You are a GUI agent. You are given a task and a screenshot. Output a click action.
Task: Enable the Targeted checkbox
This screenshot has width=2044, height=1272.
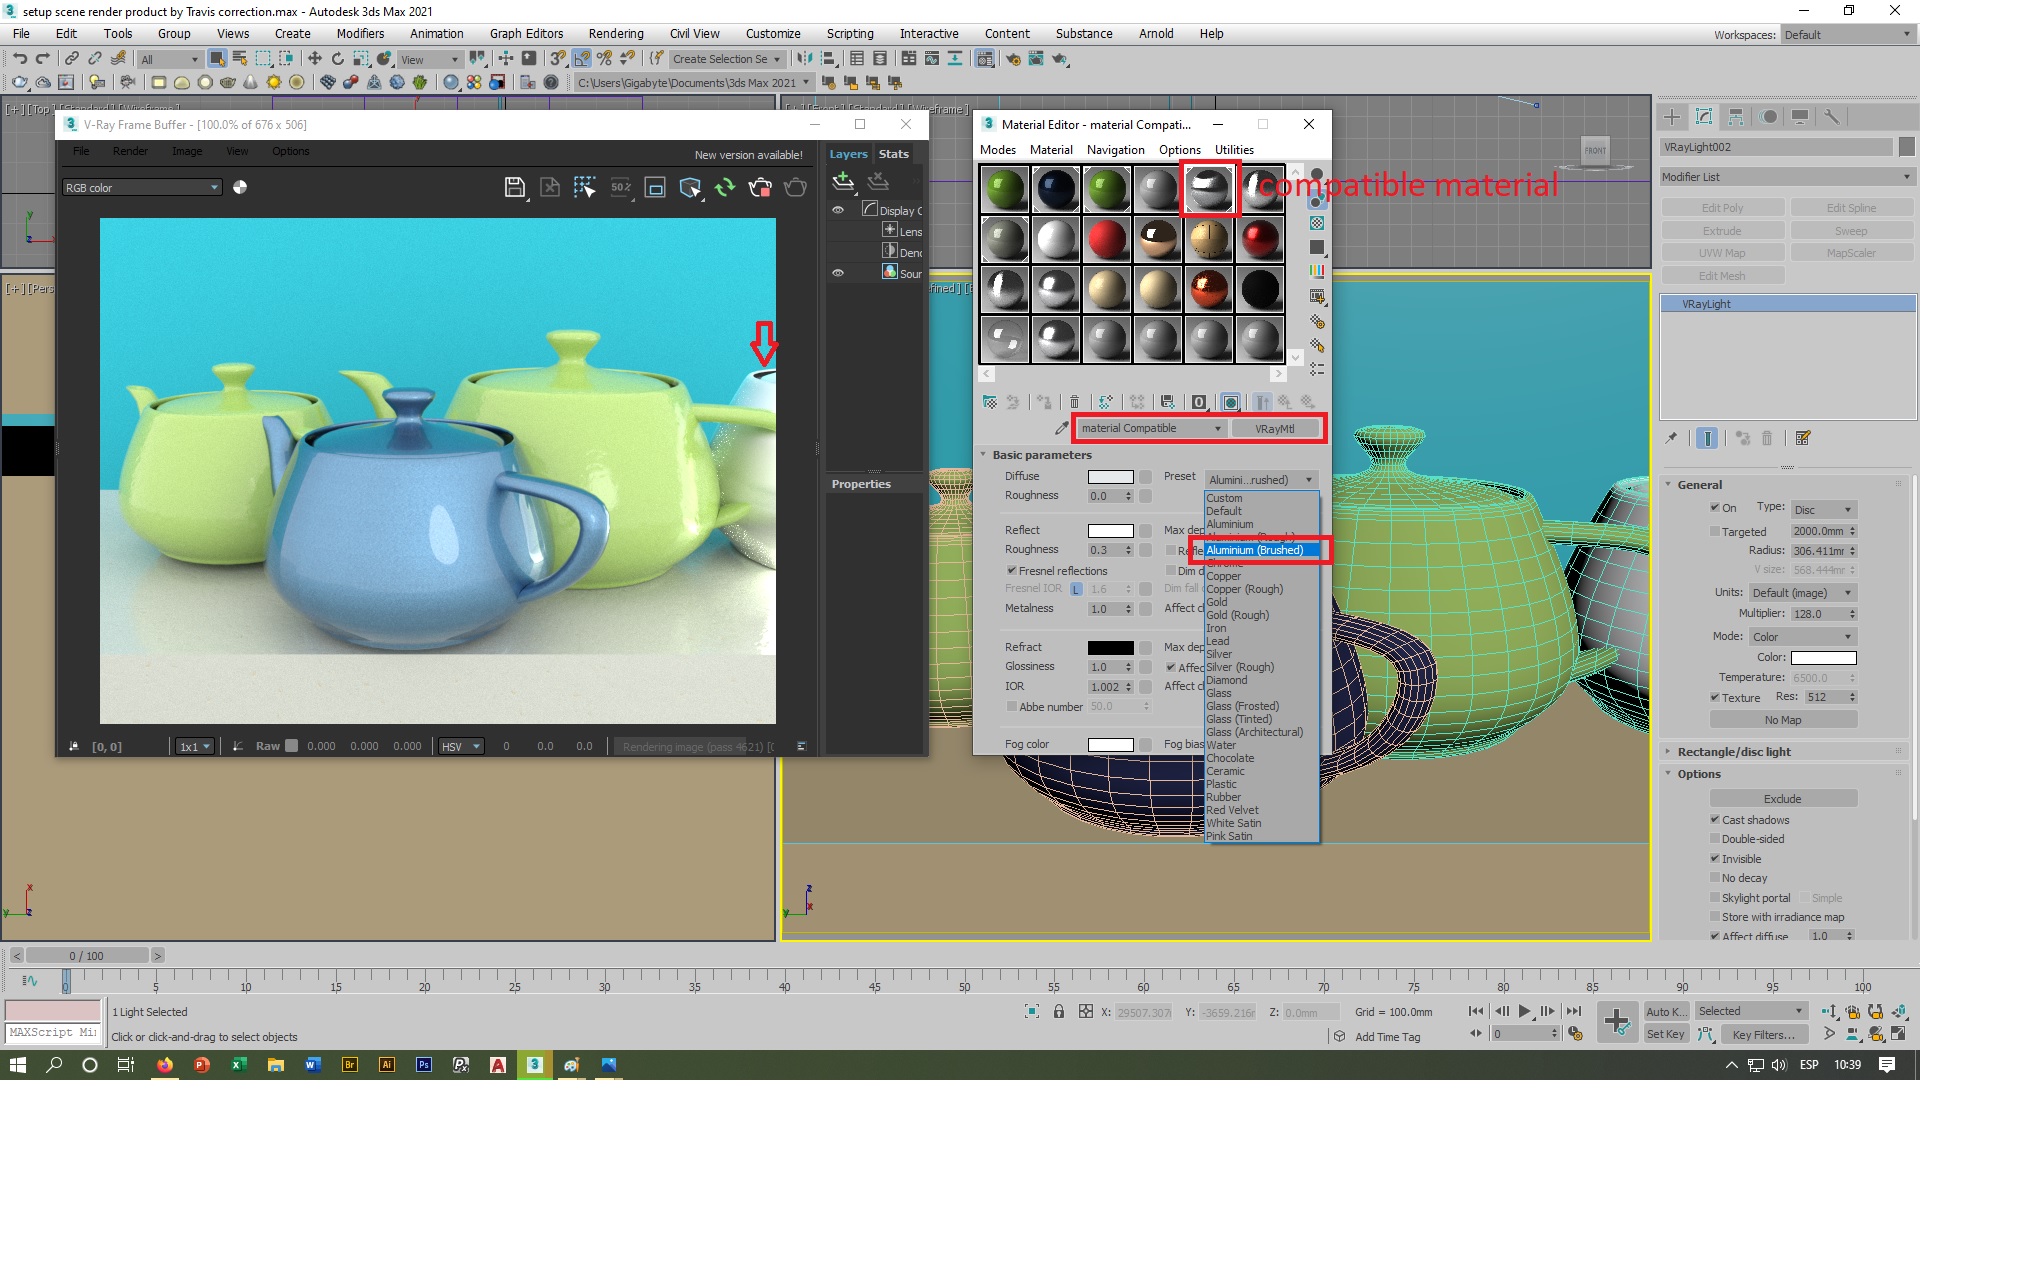(1715, 532)
